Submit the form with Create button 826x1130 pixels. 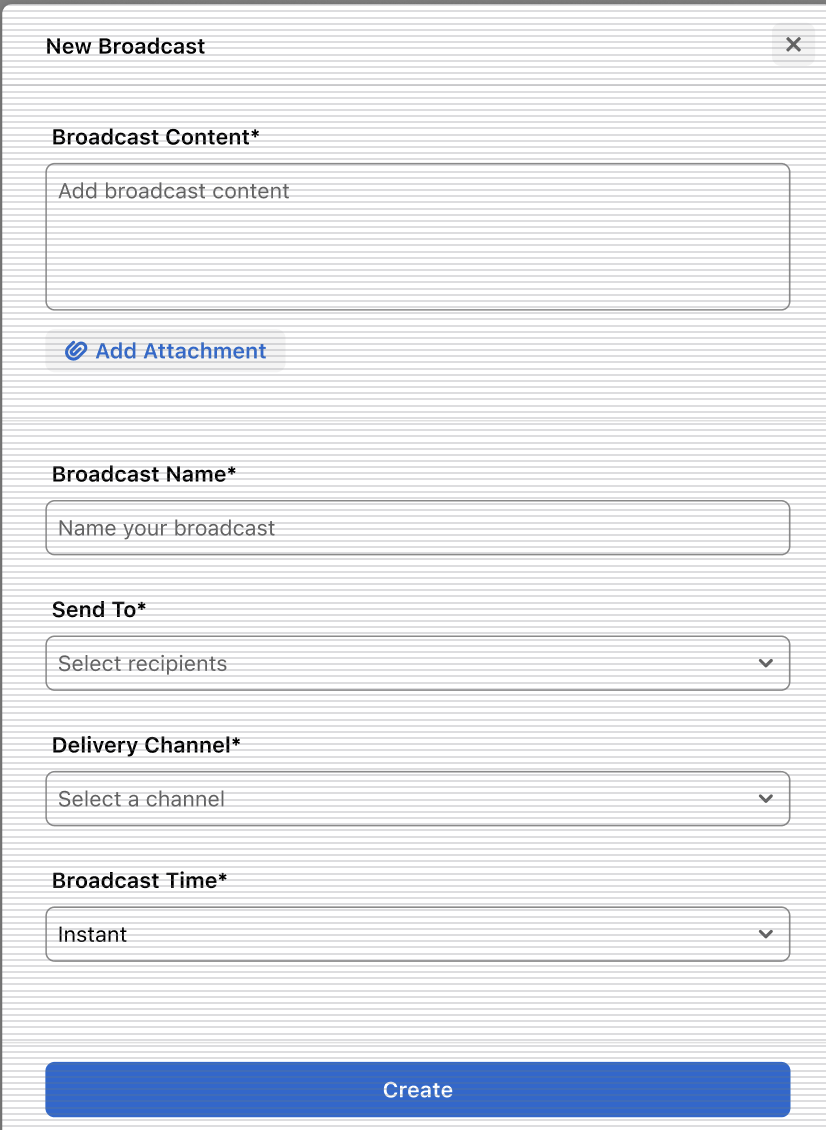(417, 1090)
